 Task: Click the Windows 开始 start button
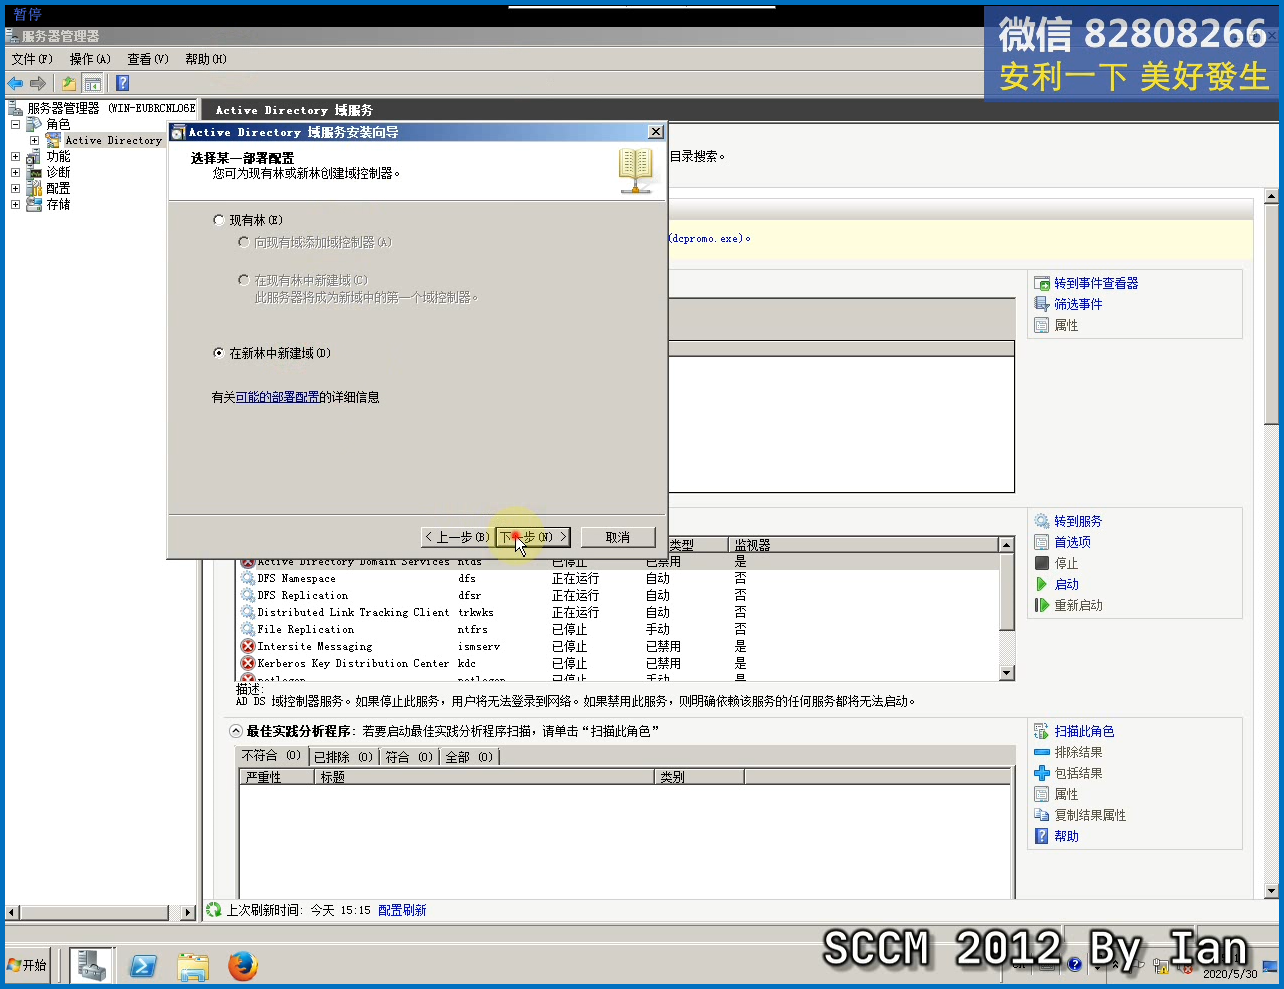point(27,965)
